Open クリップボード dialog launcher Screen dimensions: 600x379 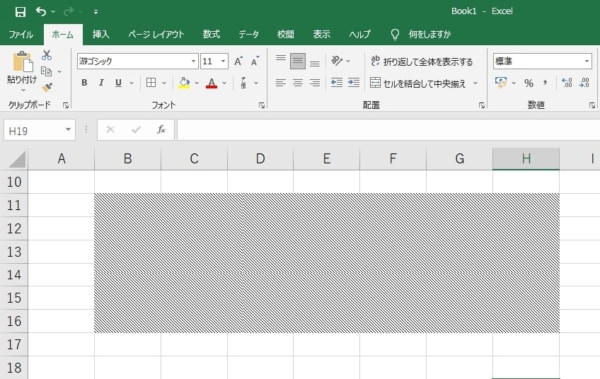click(x=66, y=105)
